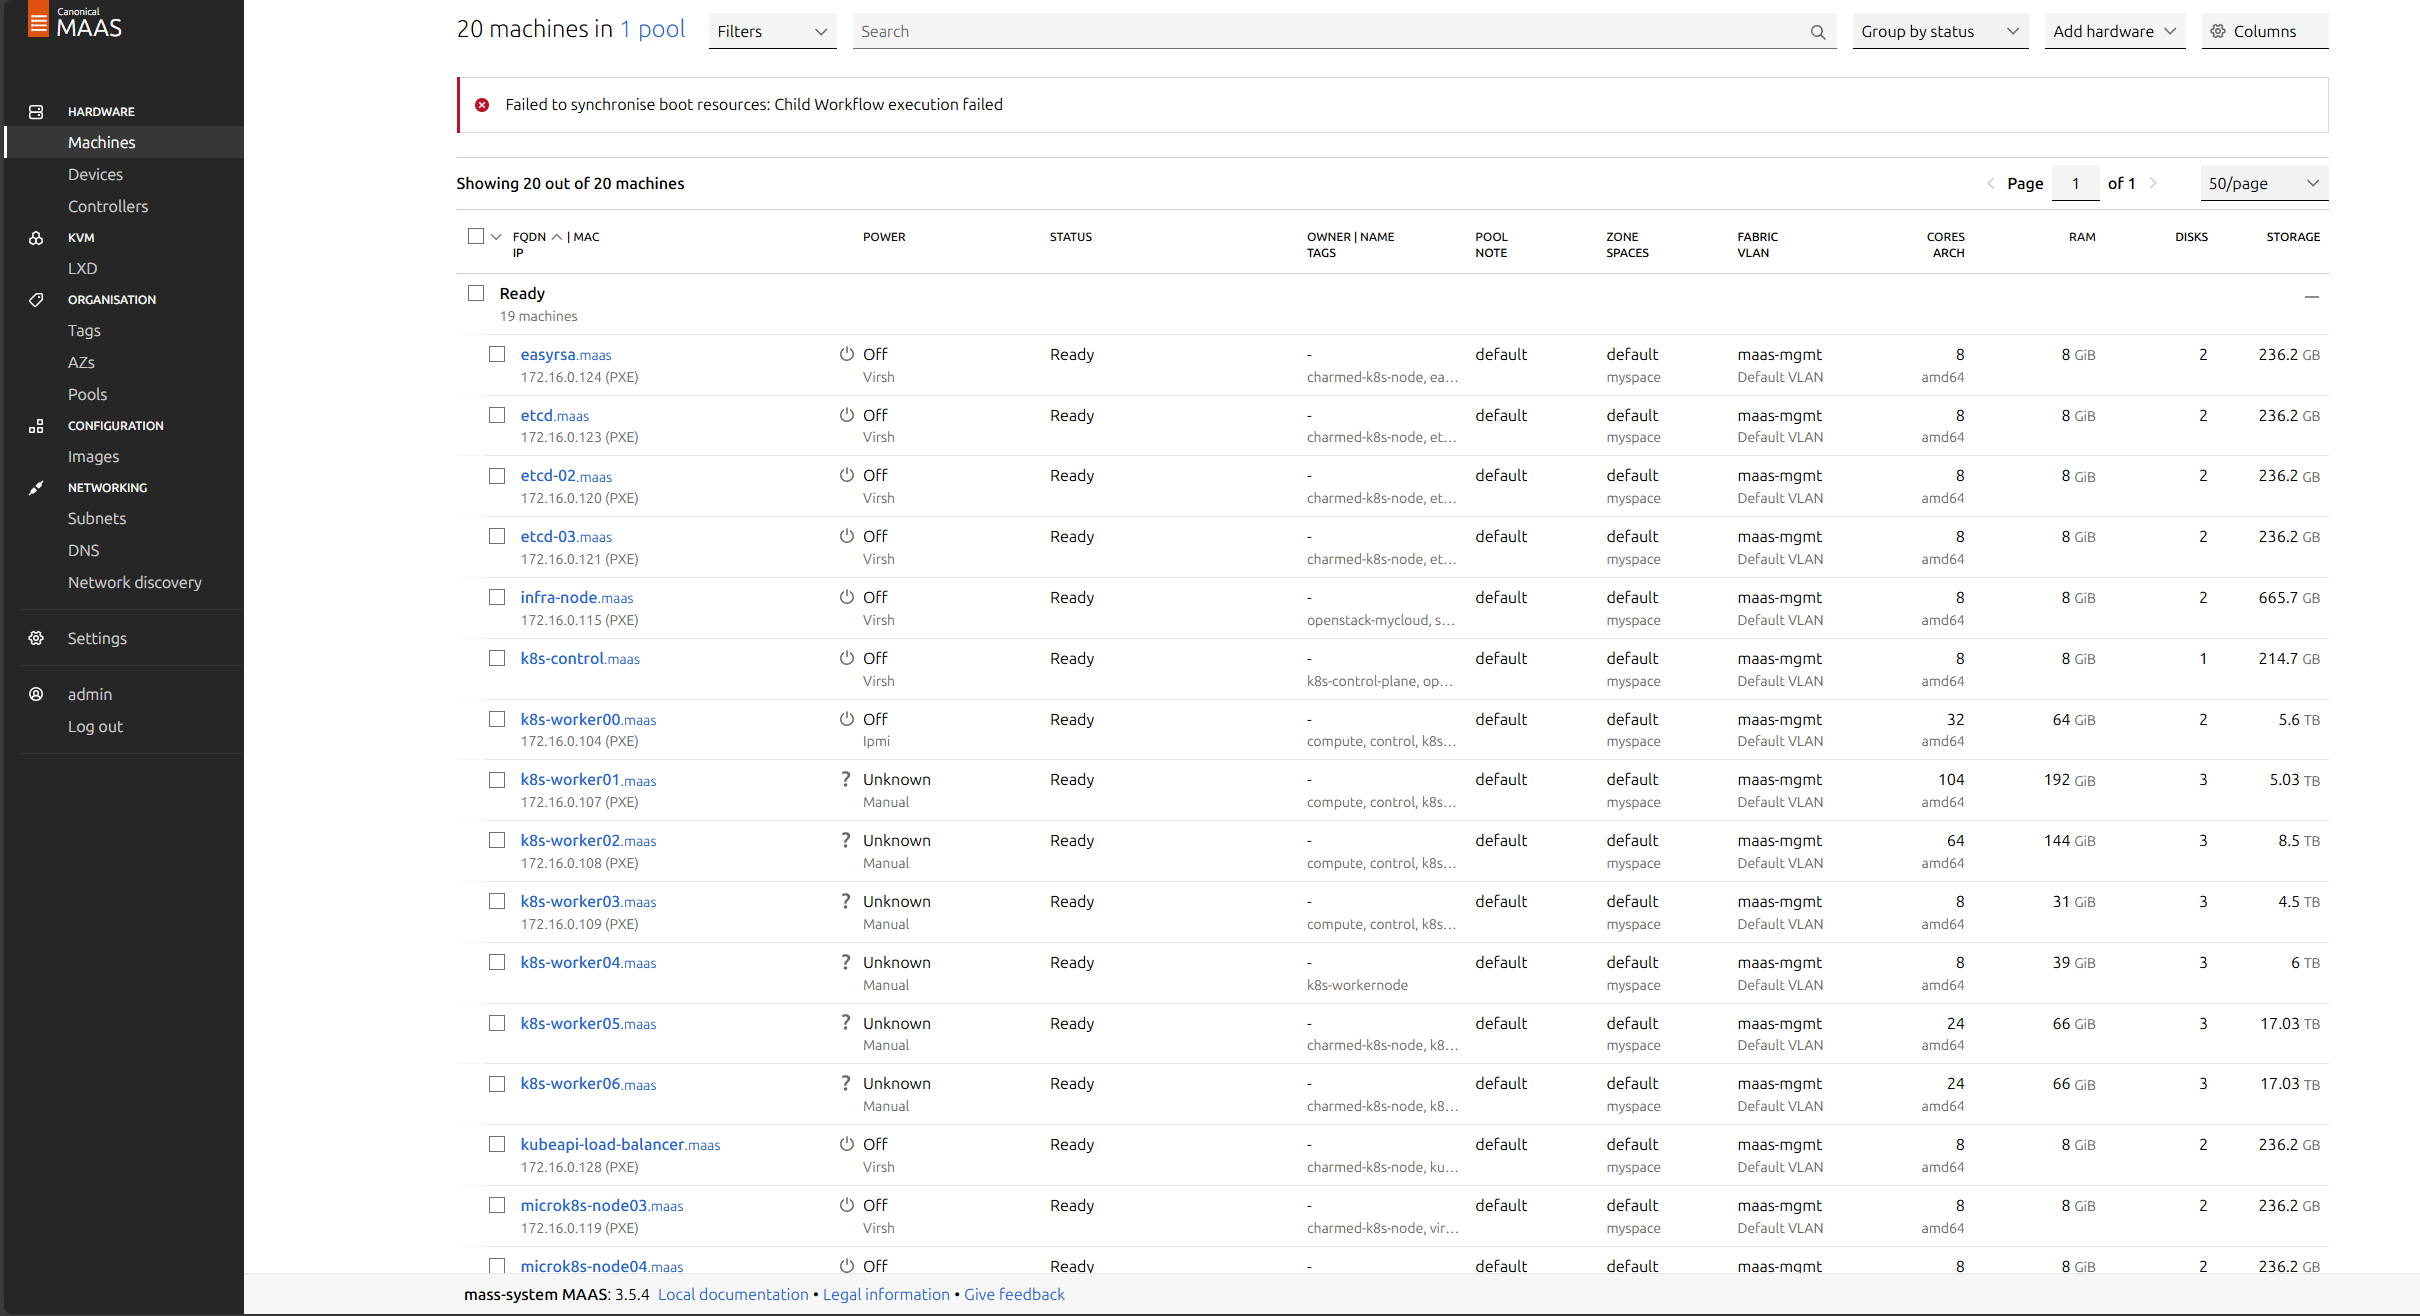Click the Local documentation link
2420x1316 pixels.
coord(732,1294)
